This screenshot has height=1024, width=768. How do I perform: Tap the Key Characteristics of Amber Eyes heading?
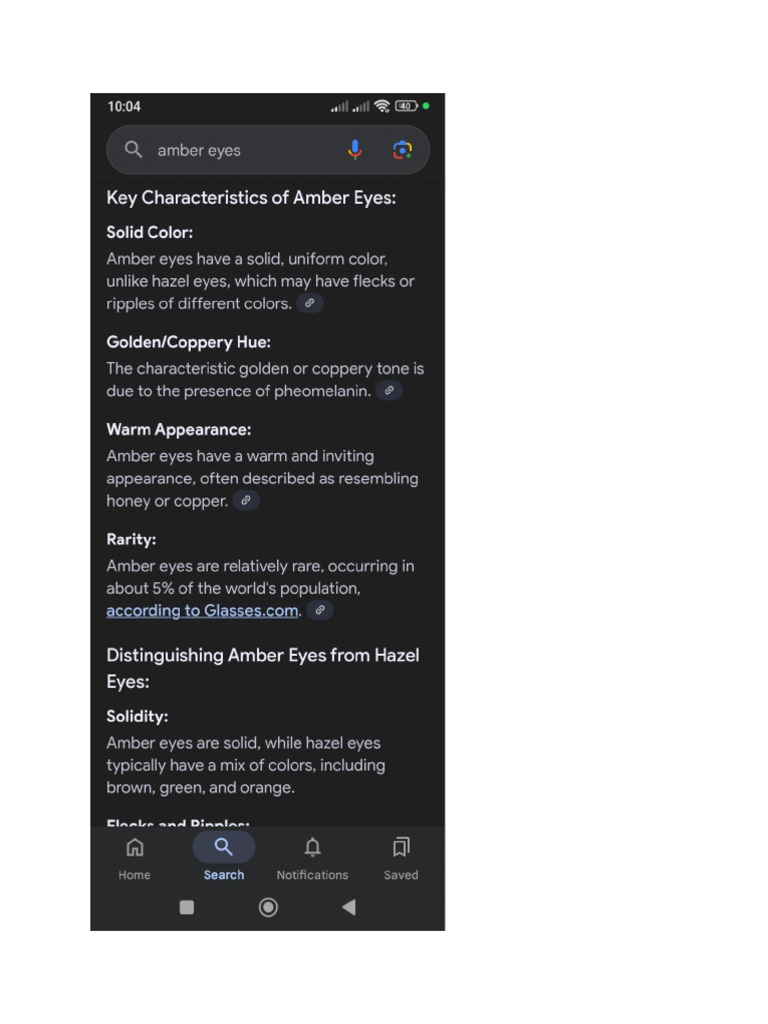[x=251, y=198]
